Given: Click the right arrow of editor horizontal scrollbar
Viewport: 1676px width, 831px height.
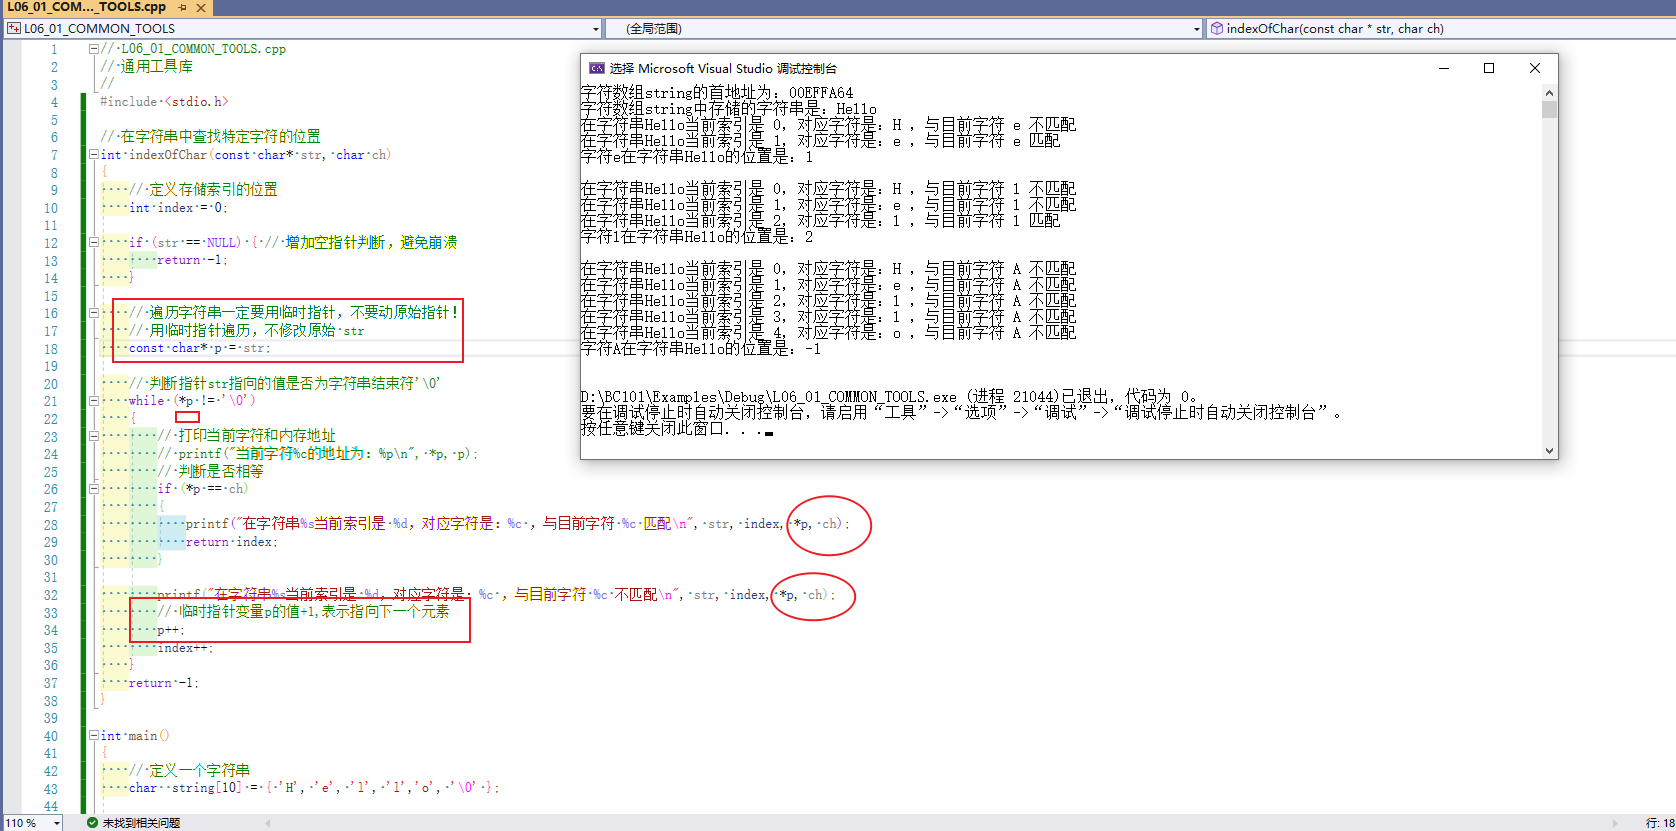Looking at the screenshot, I should coord(1613,823).
